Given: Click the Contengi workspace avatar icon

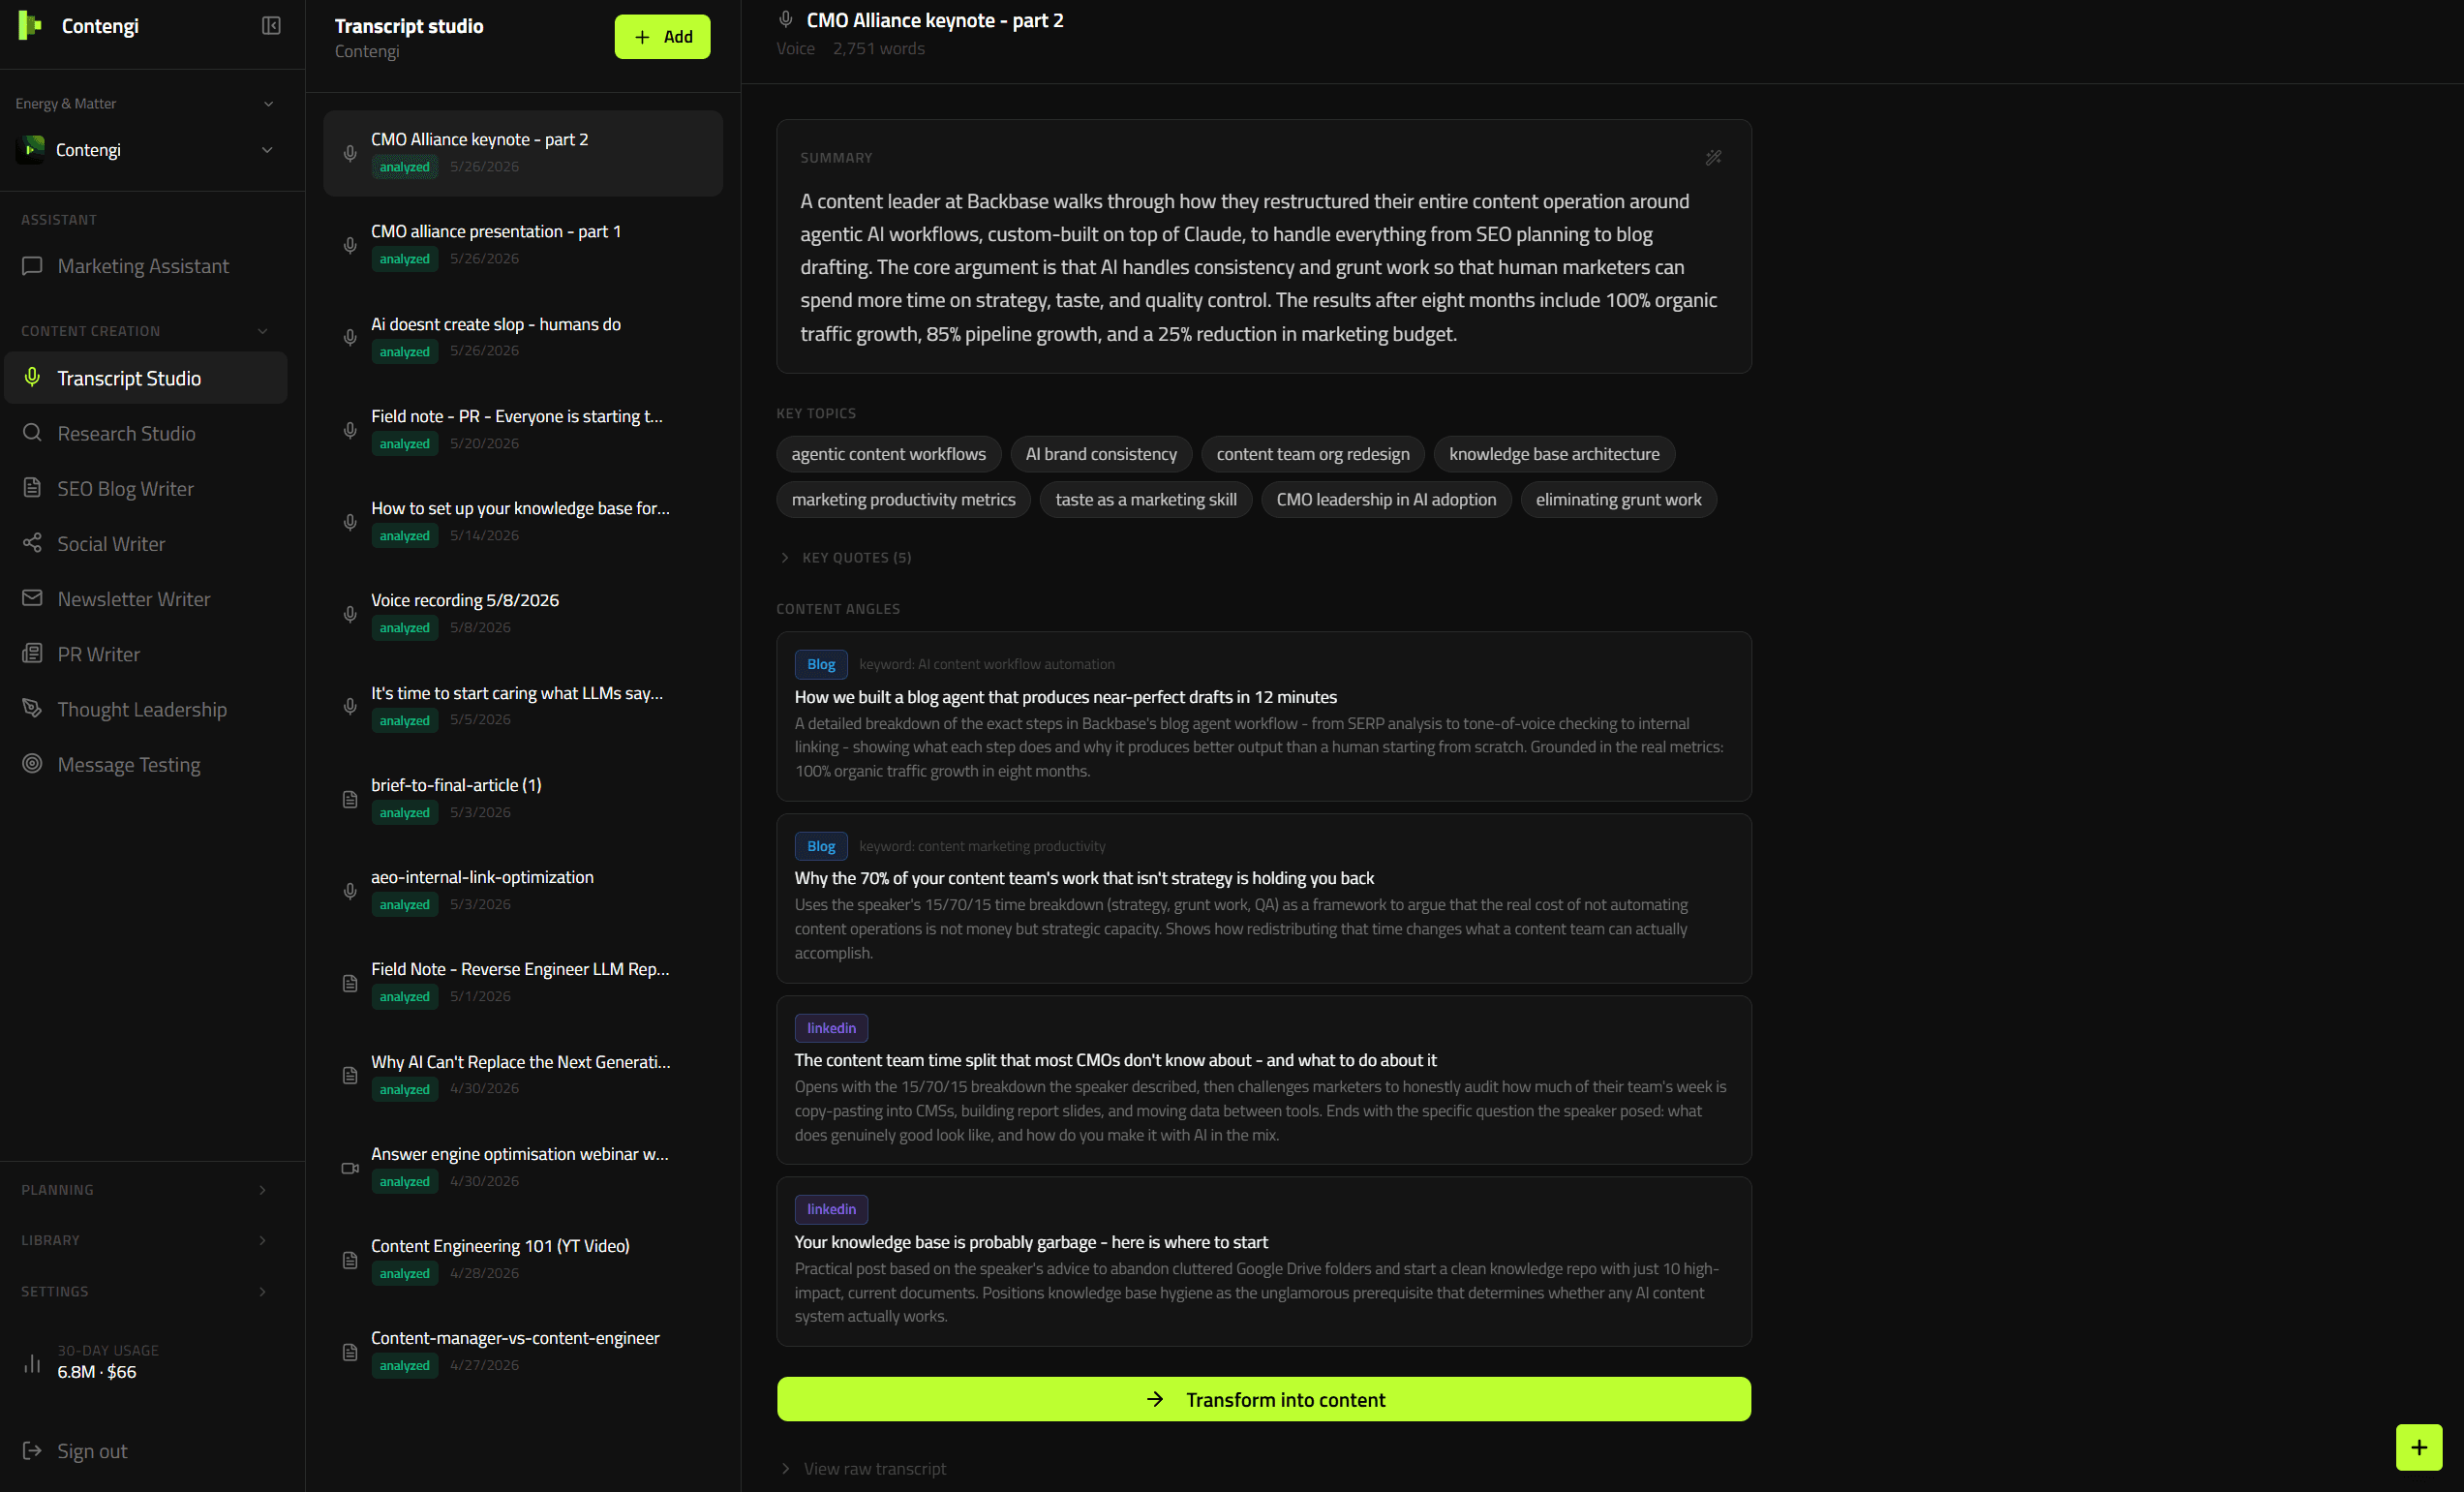Looking at the screenshot, I should coord(30,149).
